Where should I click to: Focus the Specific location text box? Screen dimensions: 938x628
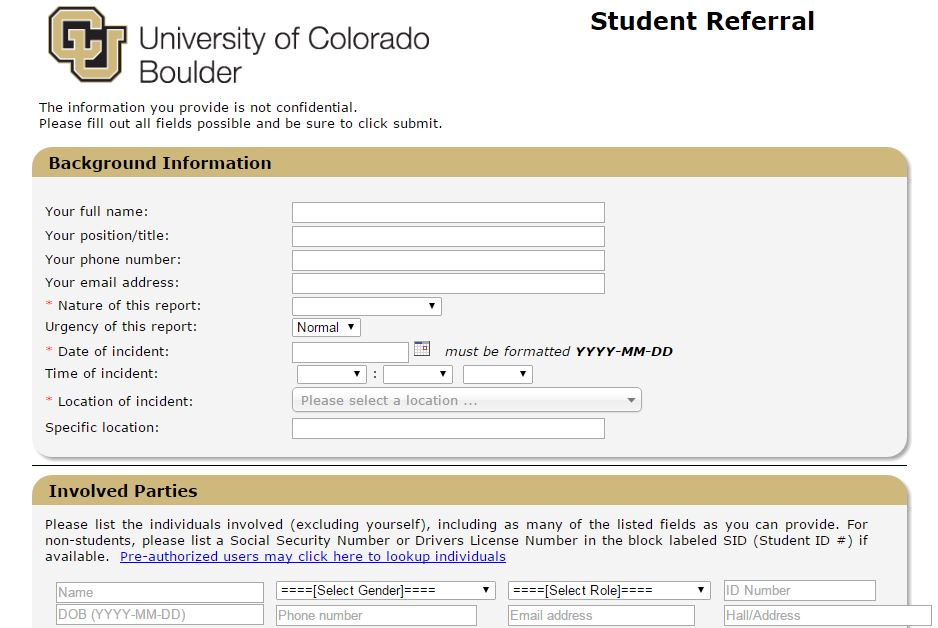(x=448, y=428)
